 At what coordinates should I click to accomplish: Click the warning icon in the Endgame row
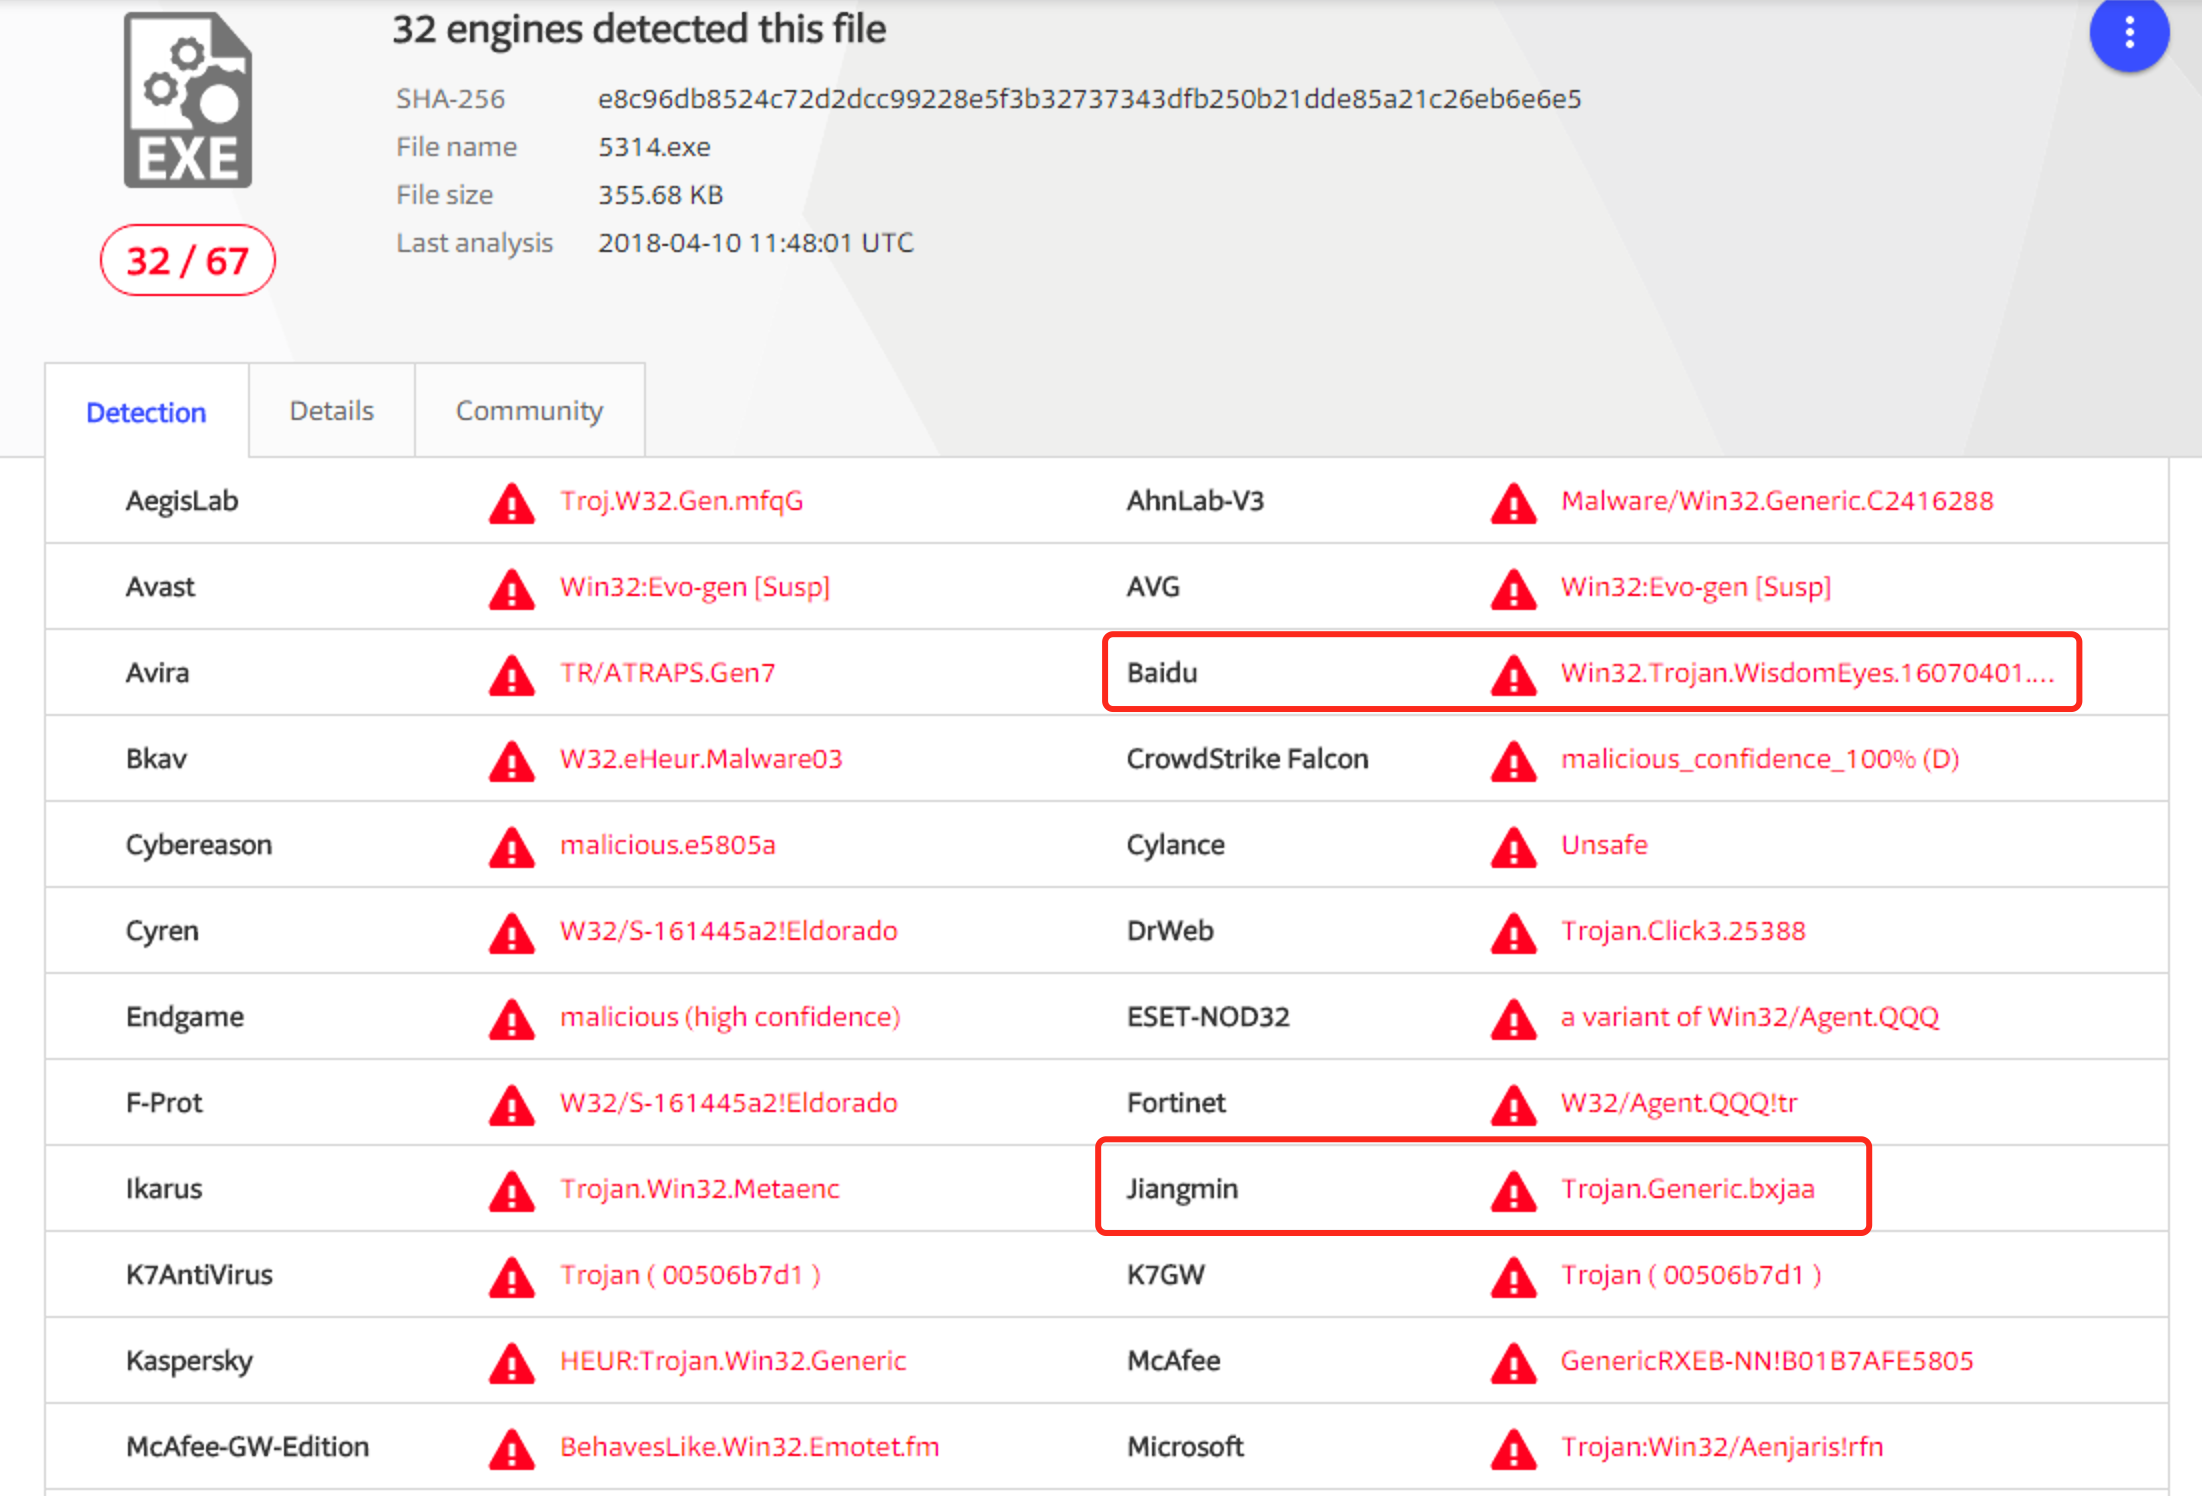click(511, 1019)
